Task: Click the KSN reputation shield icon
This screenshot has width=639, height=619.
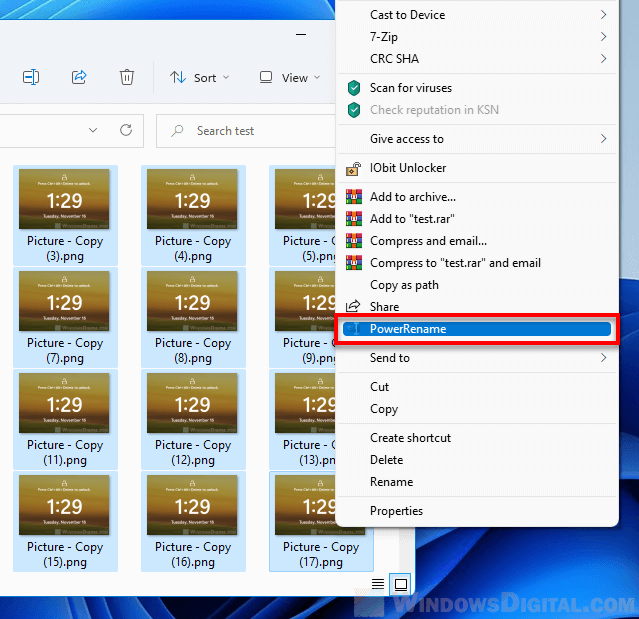Action: [x=354, y=110]
